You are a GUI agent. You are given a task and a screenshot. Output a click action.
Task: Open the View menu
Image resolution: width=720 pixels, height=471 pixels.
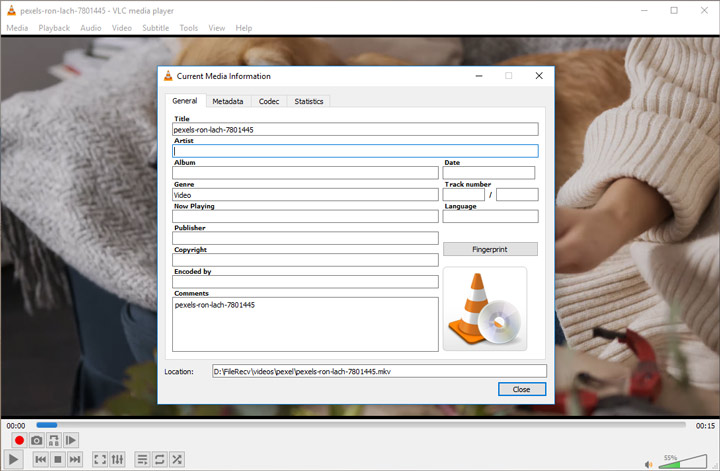pyautogui.click(x=217, y=28)
